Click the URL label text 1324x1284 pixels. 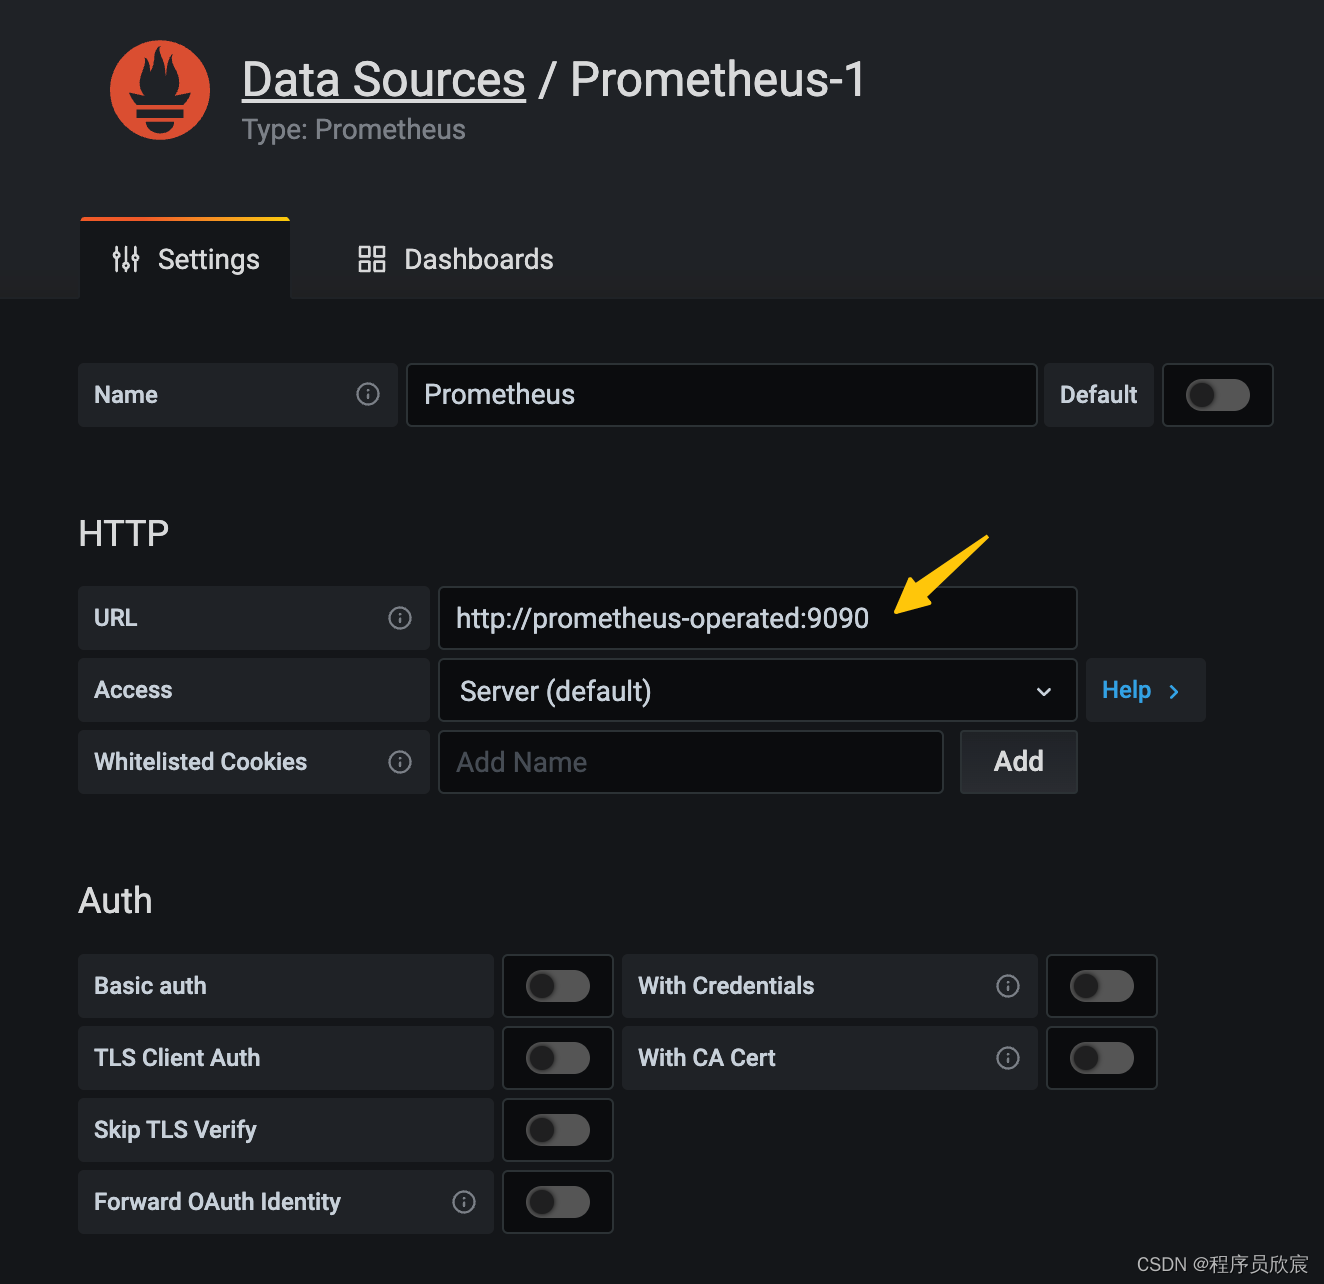[116, 618]
